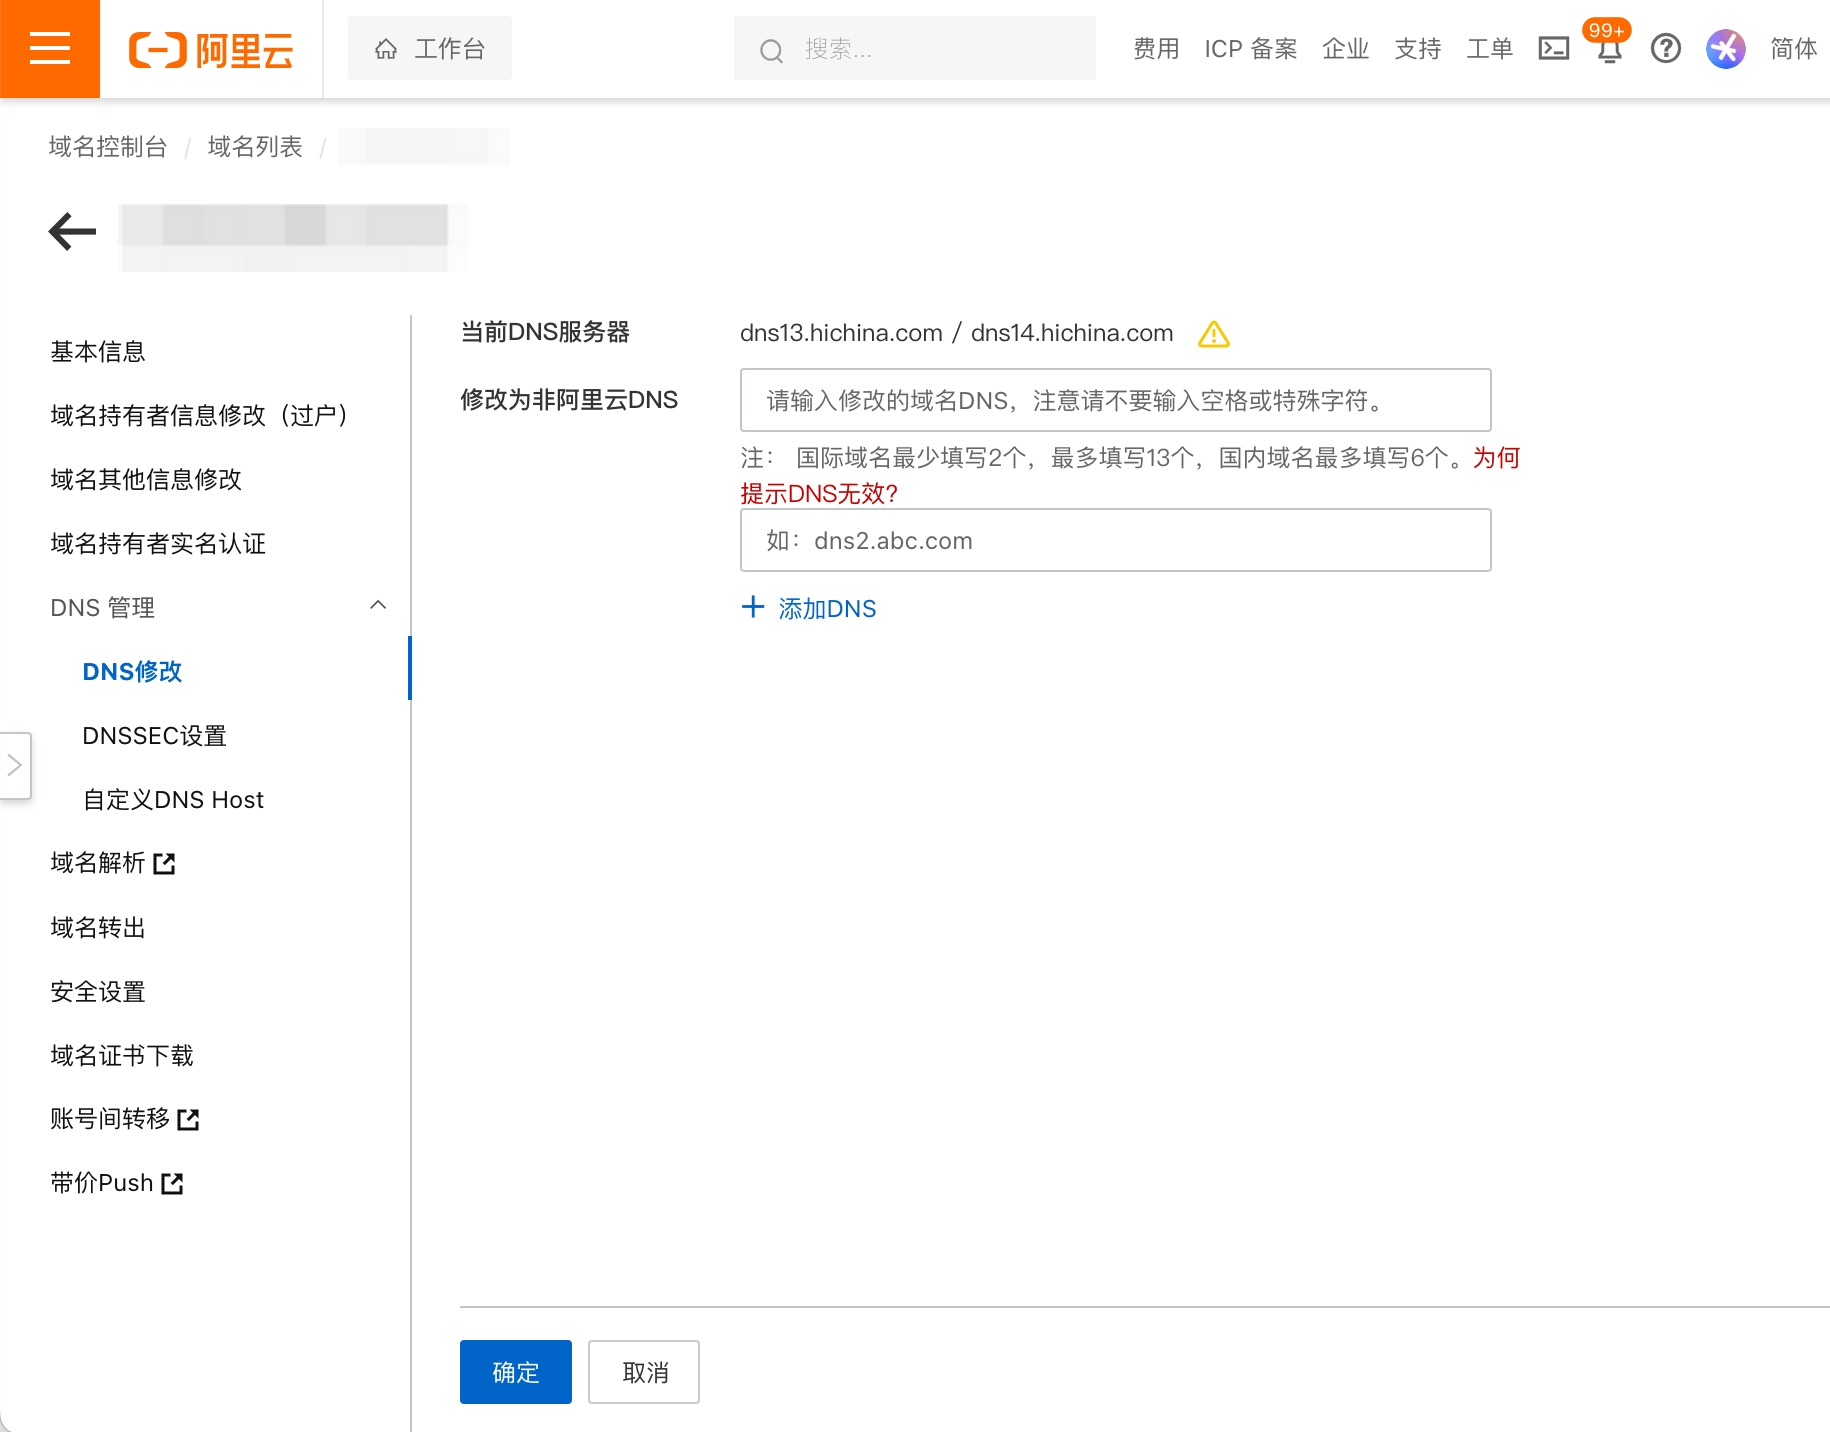
Task: Open the 工单 menu
Action: 1490,48
